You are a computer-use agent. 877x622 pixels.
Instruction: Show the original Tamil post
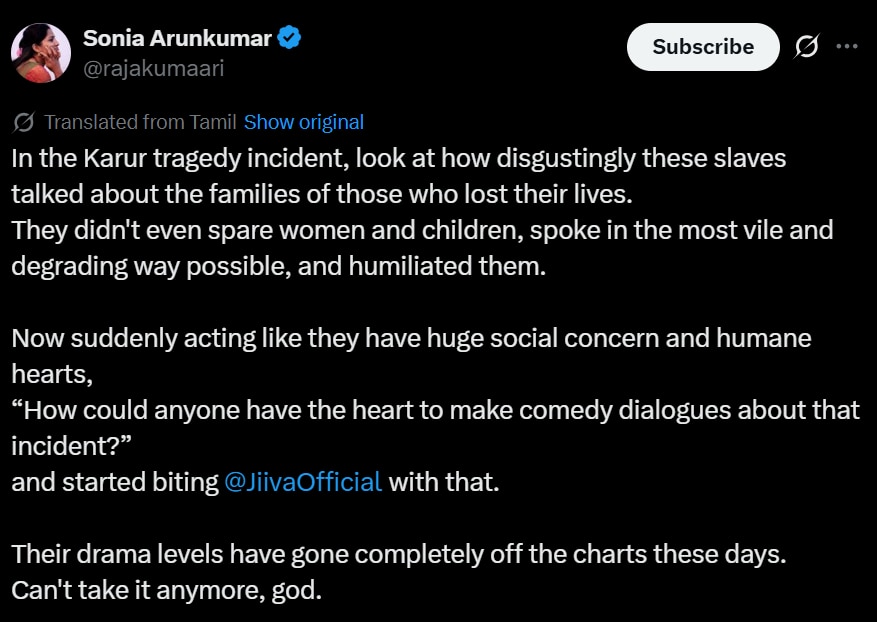(304, 123)
